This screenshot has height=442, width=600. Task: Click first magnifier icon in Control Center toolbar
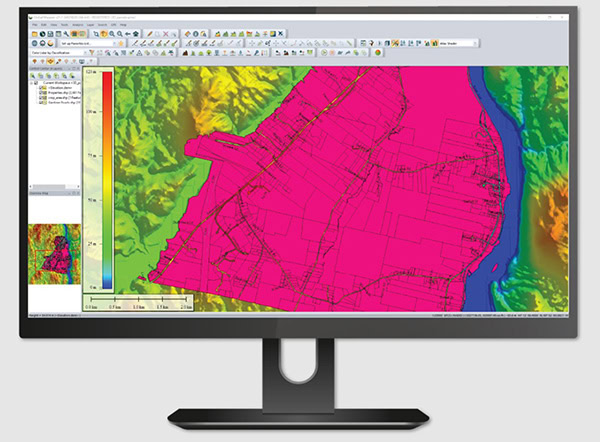click(33, 76)
